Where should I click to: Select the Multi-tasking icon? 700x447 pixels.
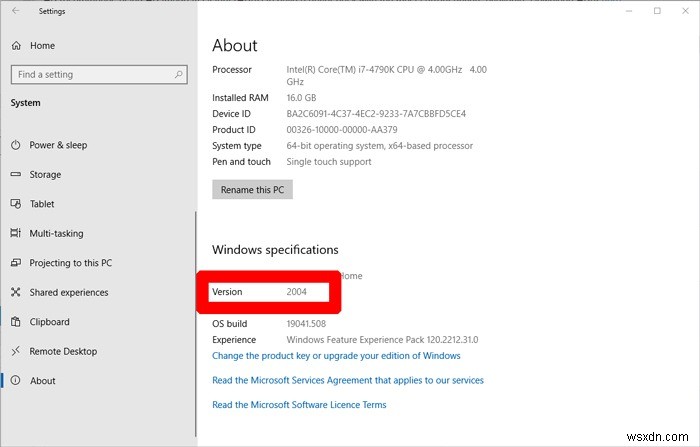pyautogui.click(x=16, y=233)
